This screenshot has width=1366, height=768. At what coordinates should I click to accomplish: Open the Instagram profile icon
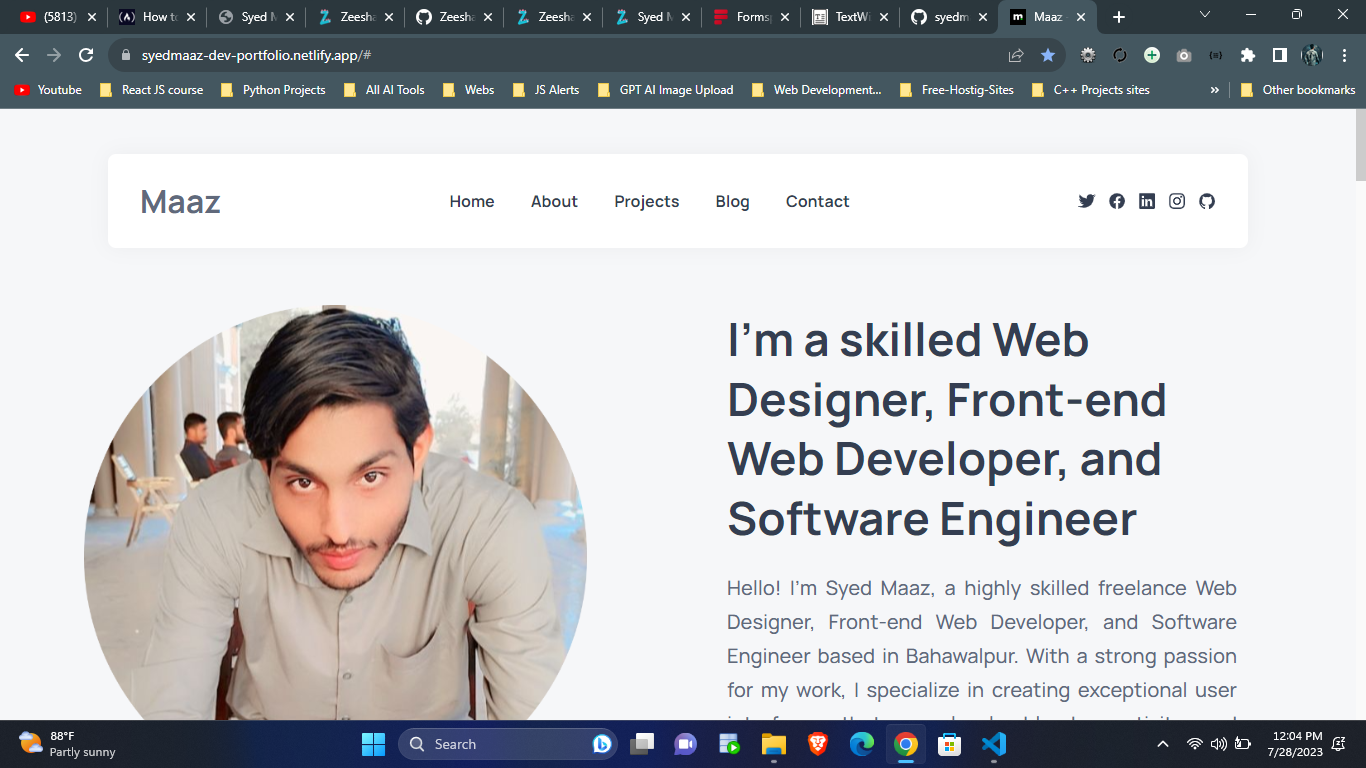pos(1177,201)
